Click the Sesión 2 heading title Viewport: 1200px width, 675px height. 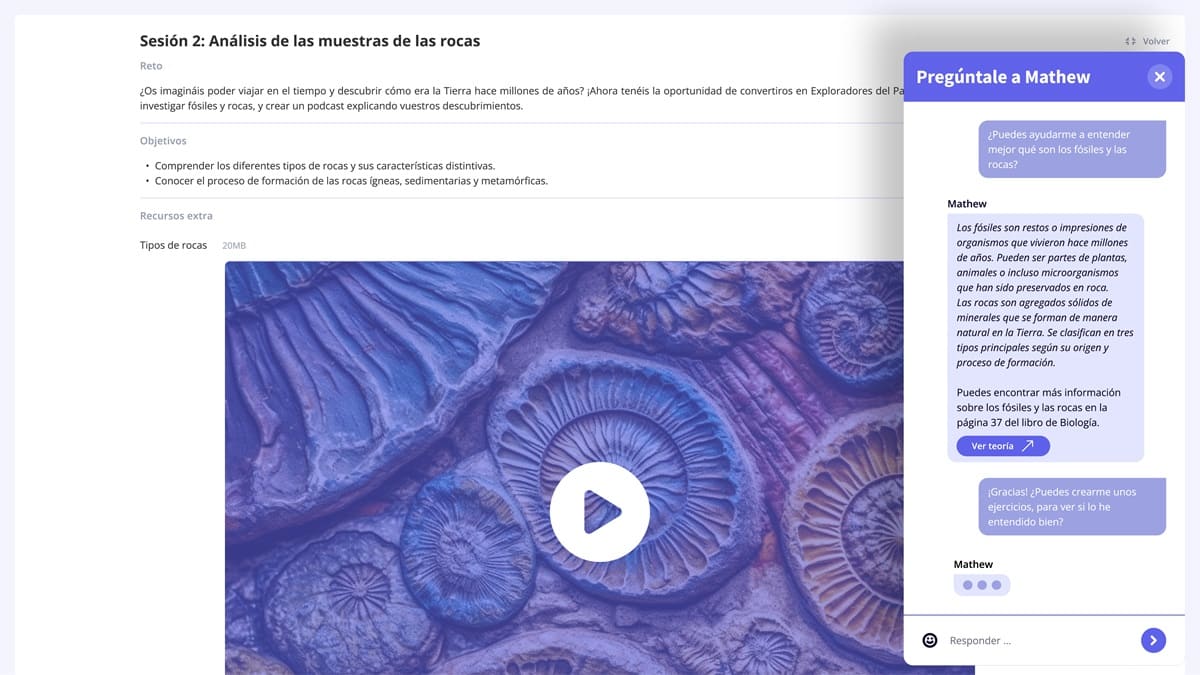coord(310,41)
